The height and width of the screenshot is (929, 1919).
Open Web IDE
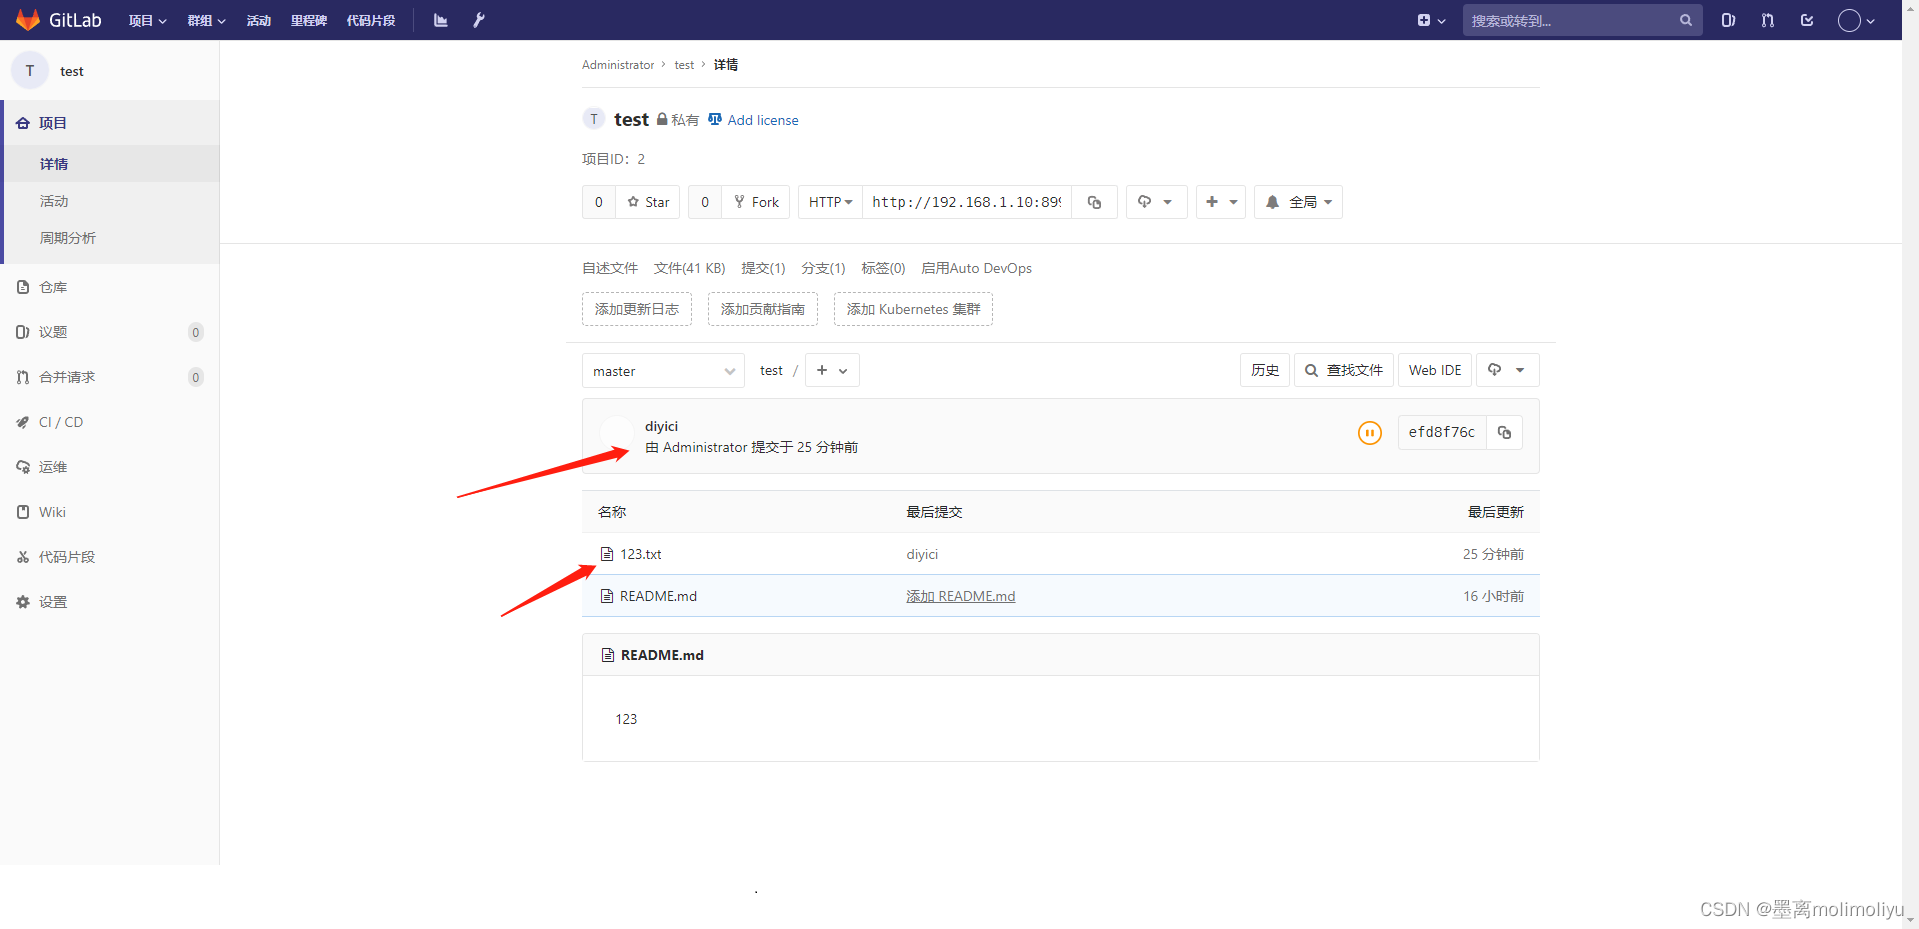[1435, 370]
